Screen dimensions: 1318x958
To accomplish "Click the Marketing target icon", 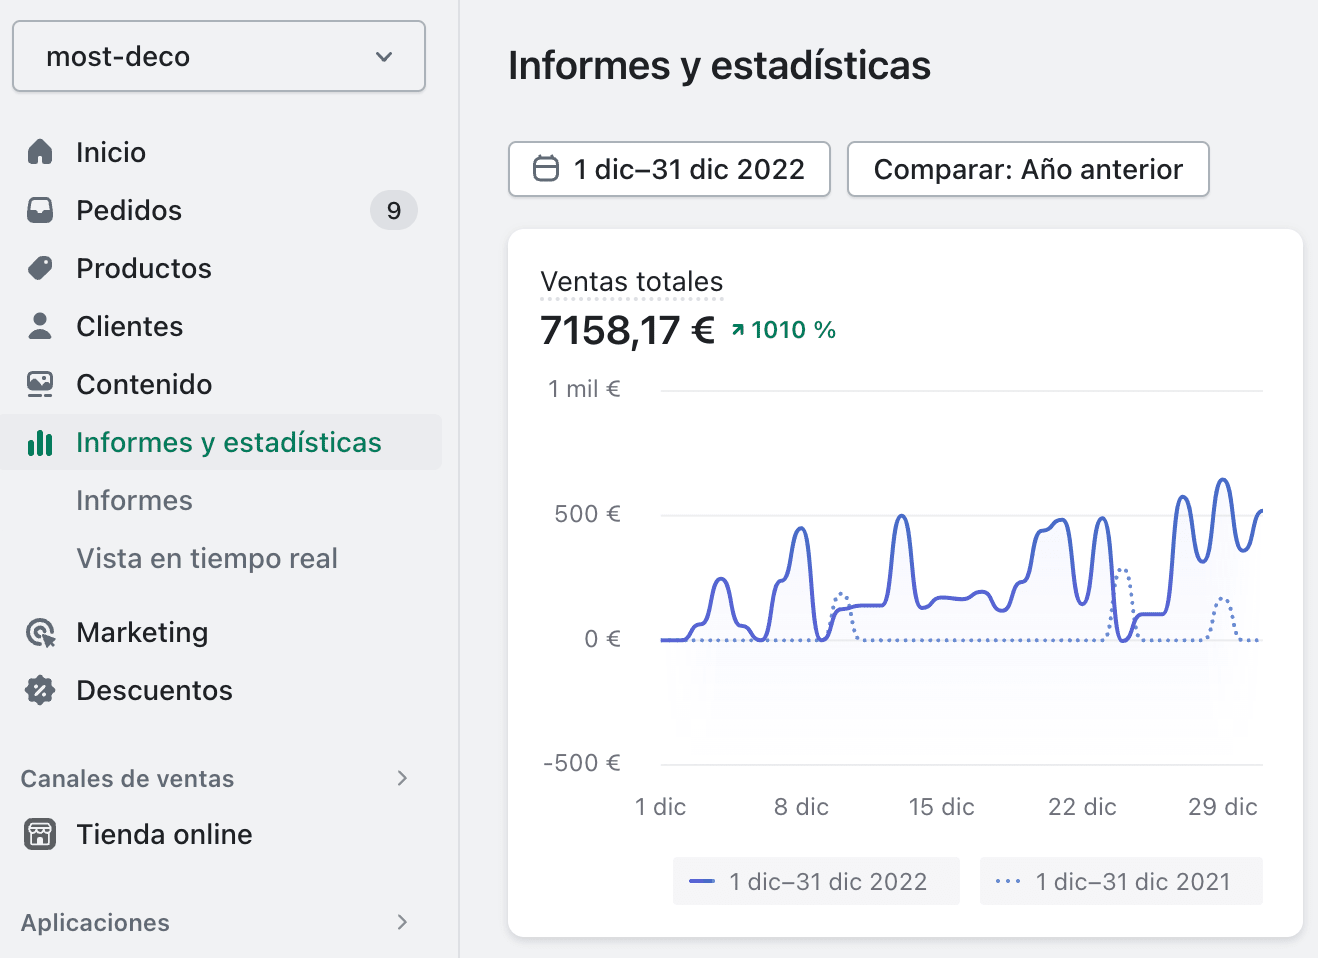I will pos(40,632).
